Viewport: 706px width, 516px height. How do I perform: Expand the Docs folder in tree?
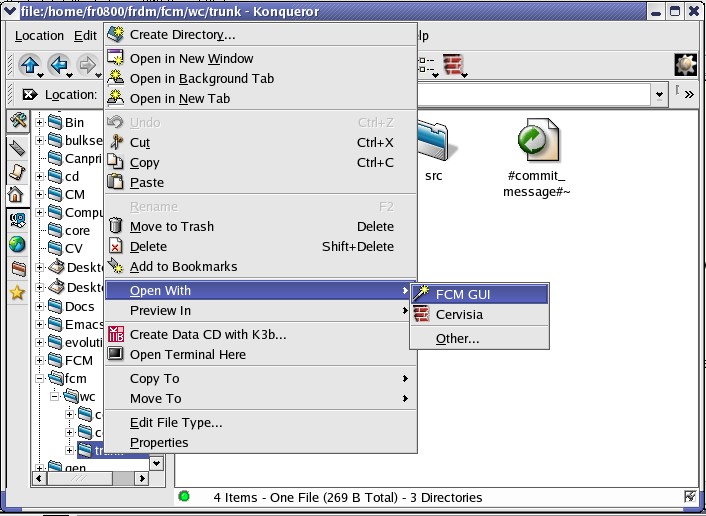(40, 306)
